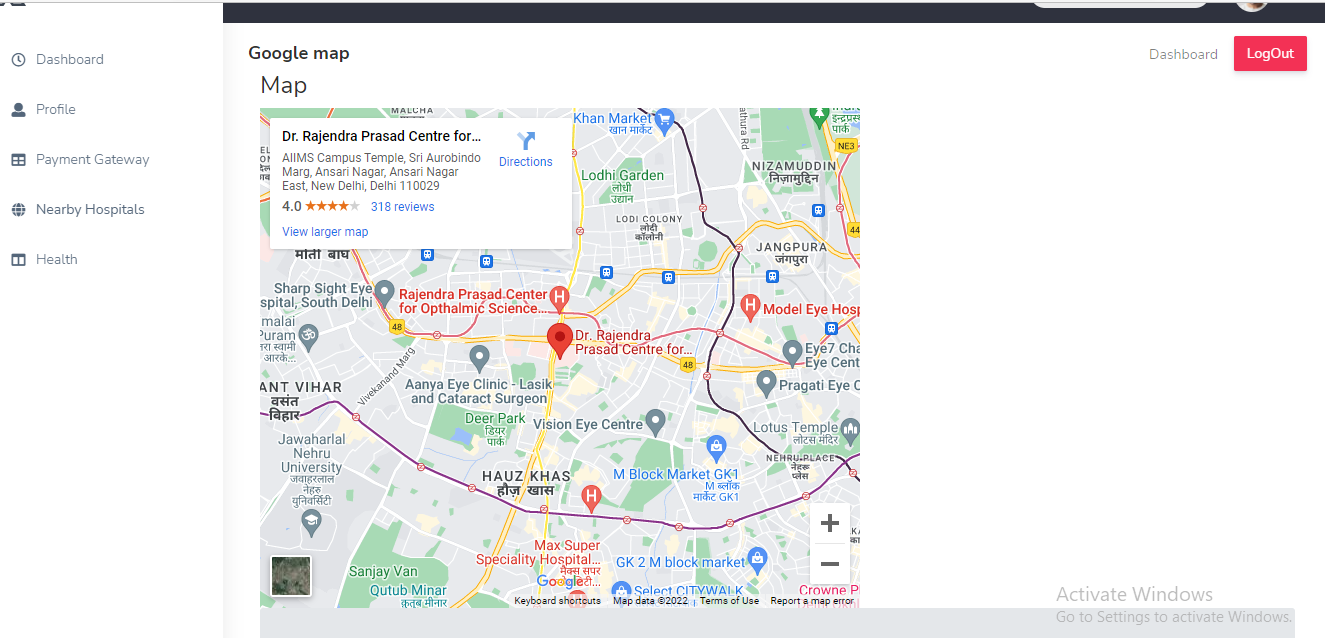Click the M Block Market GK1 shopping marker
The width and height of the screenshot is (1328, 638).
coord(715,447)
